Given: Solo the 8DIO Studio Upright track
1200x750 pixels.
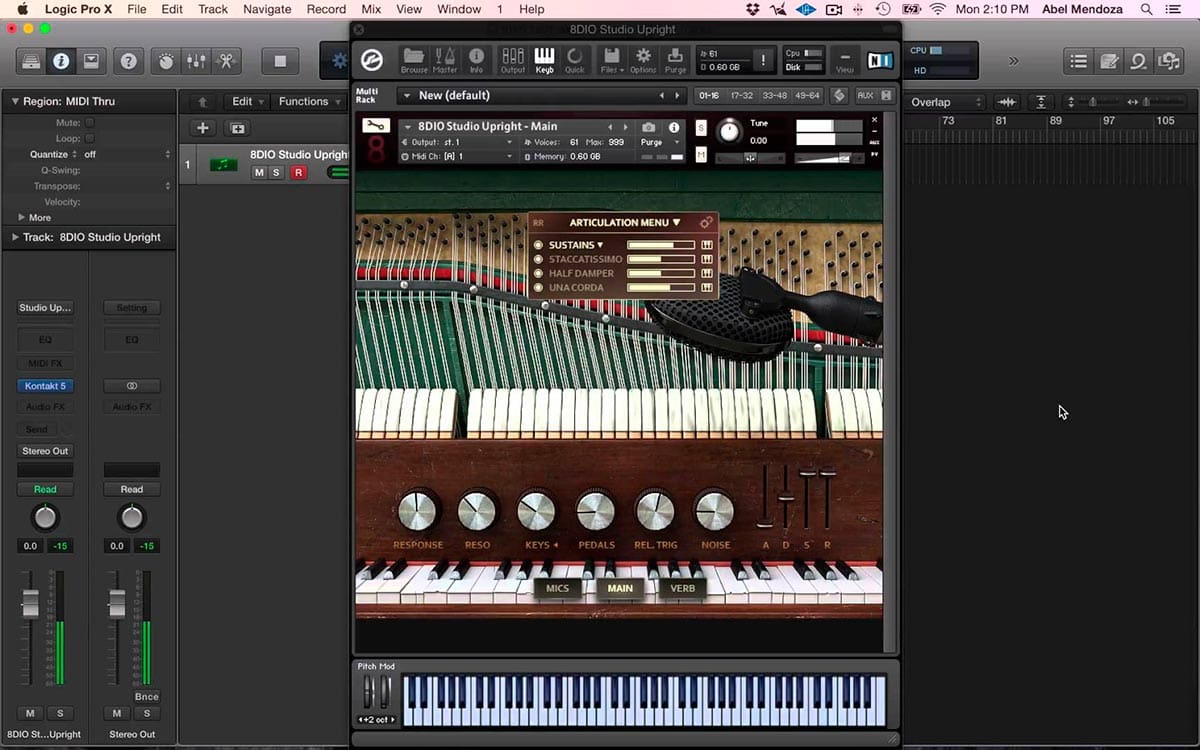Looking at the screenshot, I should coord(277,173).
